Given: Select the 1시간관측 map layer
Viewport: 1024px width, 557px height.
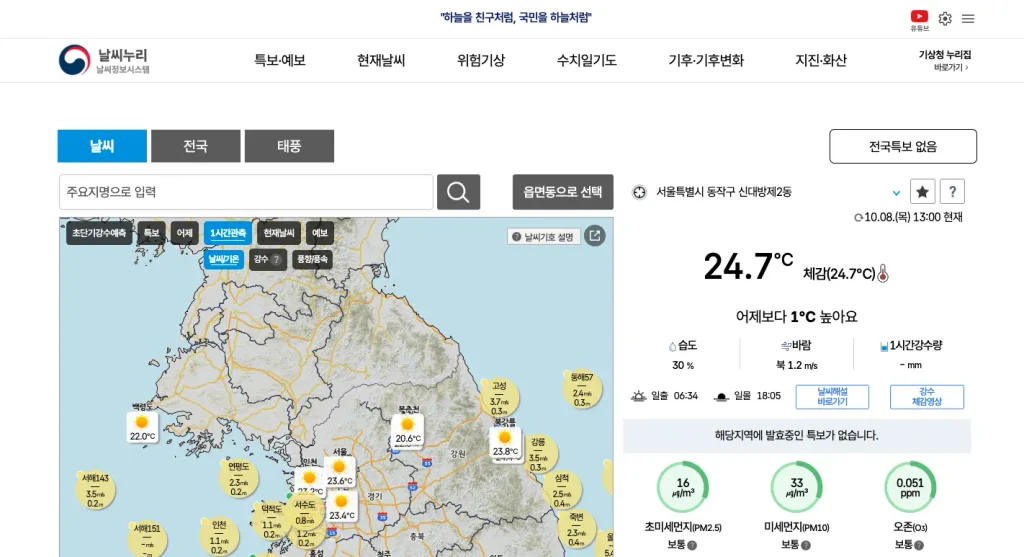Looking at the screenshot, I should [228, 233].
